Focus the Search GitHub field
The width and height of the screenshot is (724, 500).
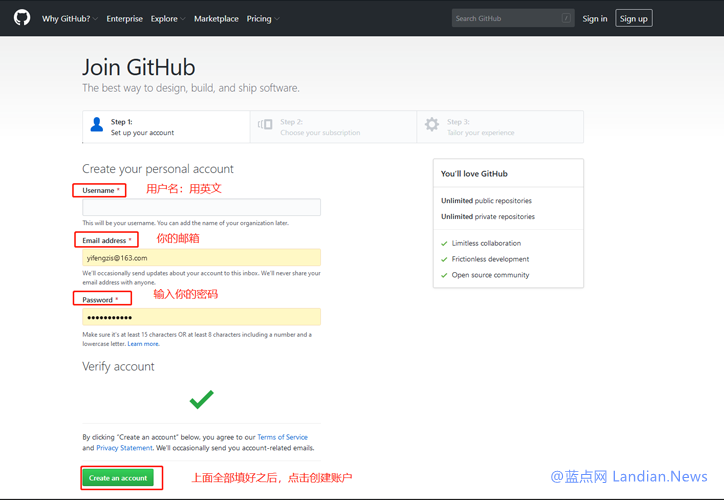coord(513,18)
